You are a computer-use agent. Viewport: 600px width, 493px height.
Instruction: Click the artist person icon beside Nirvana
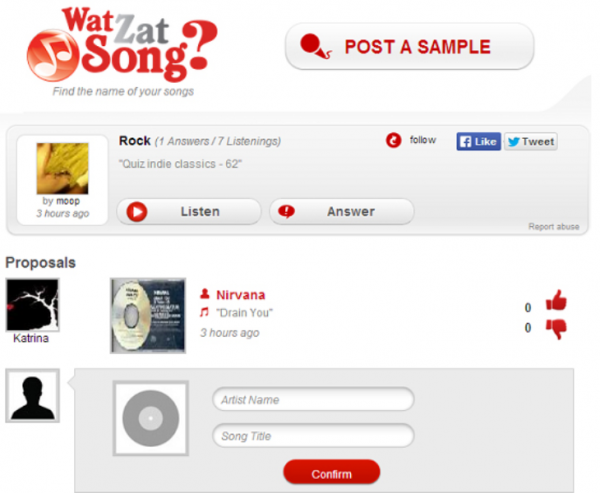pos(205,294)
